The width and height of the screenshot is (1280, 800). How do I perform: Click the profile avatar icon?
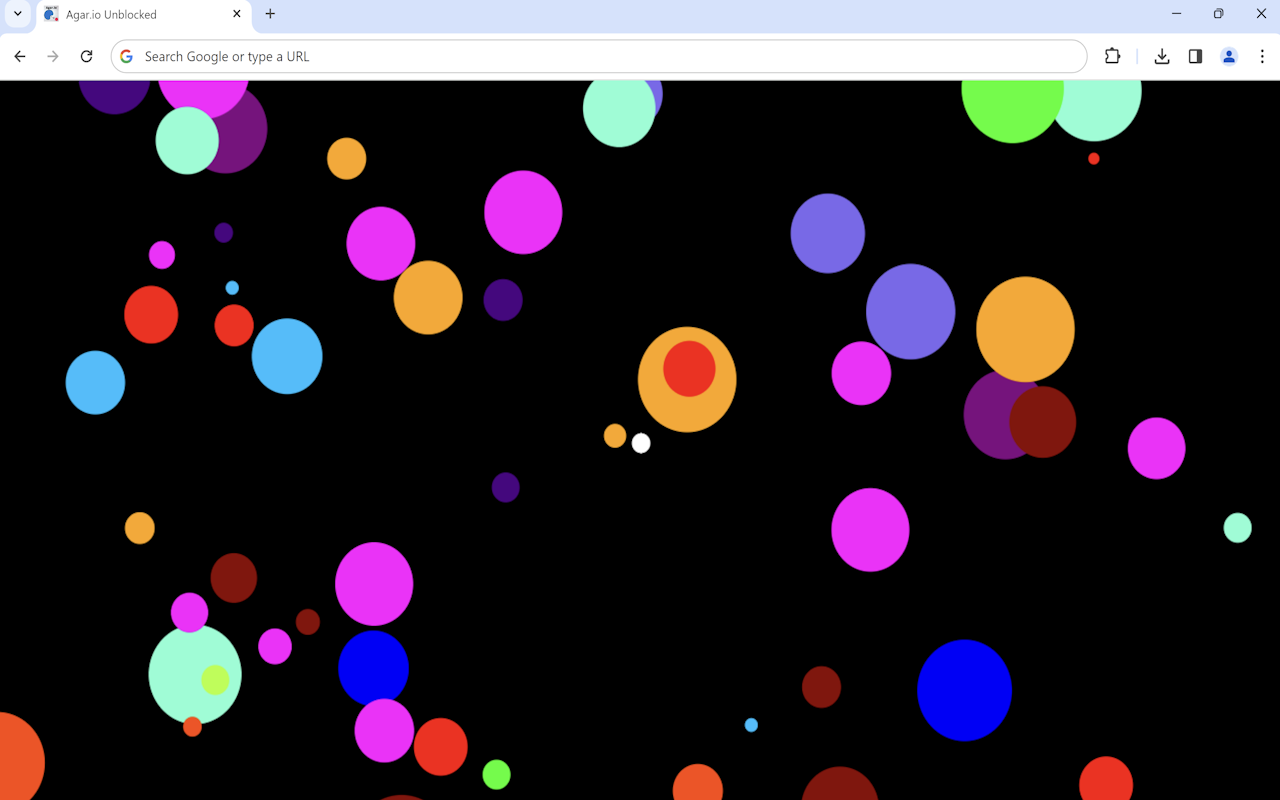(1228, 56)
